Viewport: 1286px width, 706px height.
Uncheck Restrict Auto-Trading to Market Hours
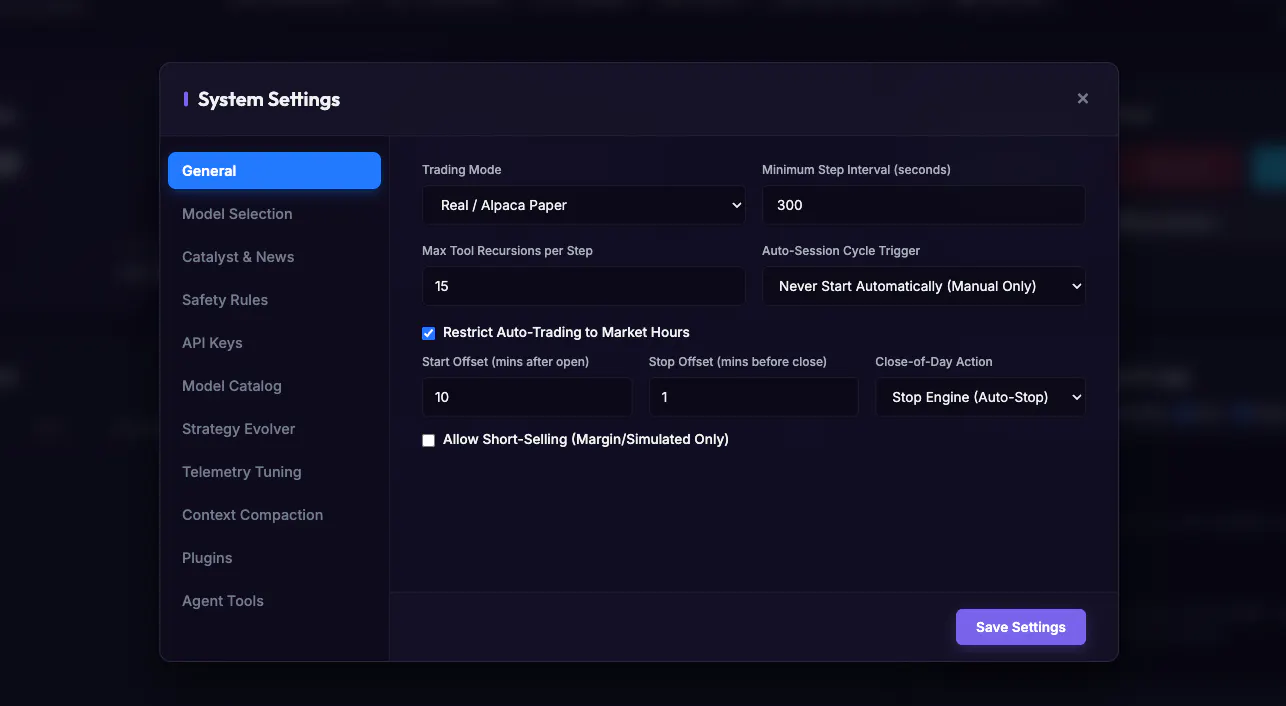click(x=429, y=332)
